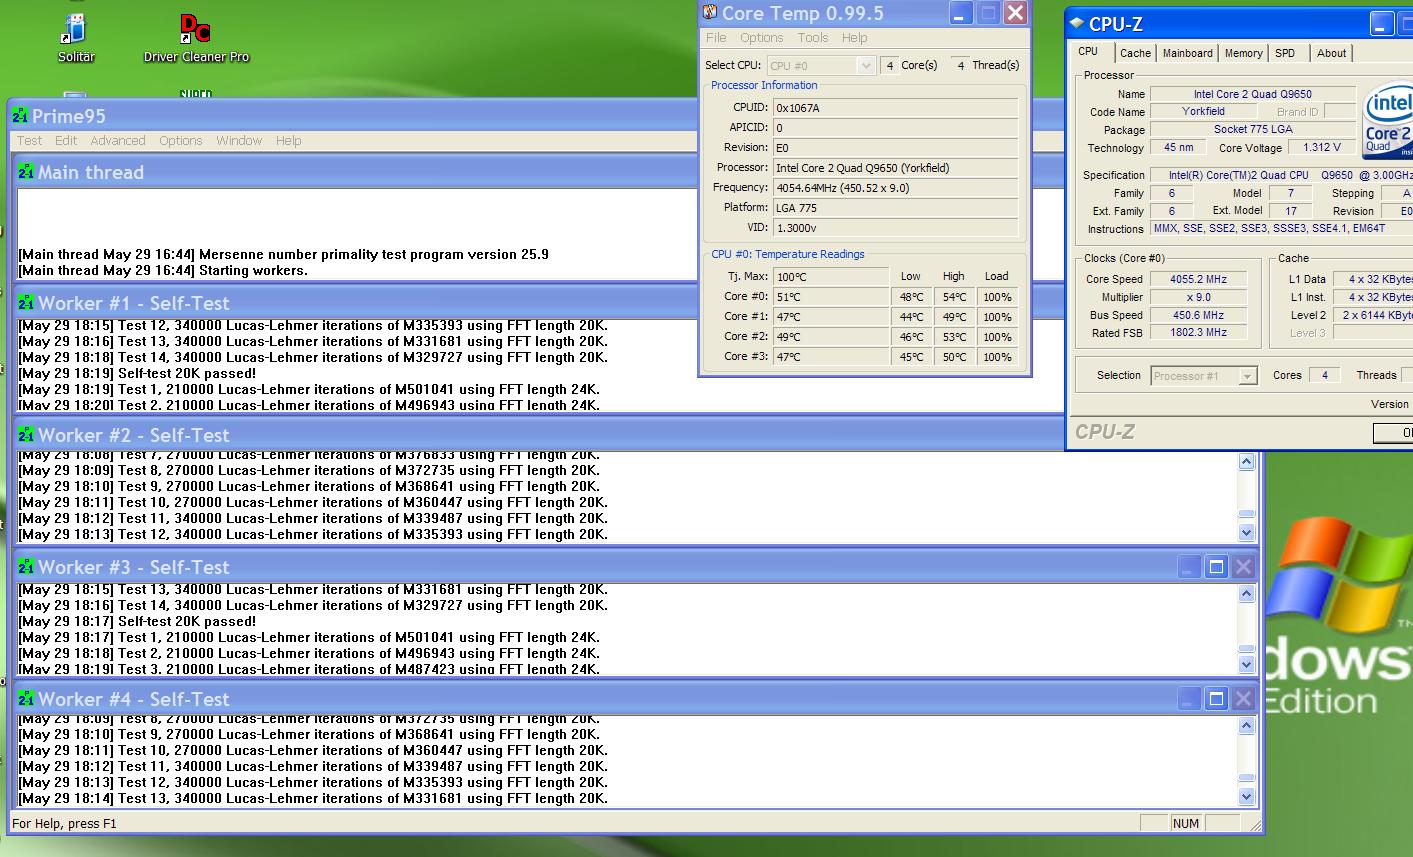Open the Help menu in Prime95

289,141
